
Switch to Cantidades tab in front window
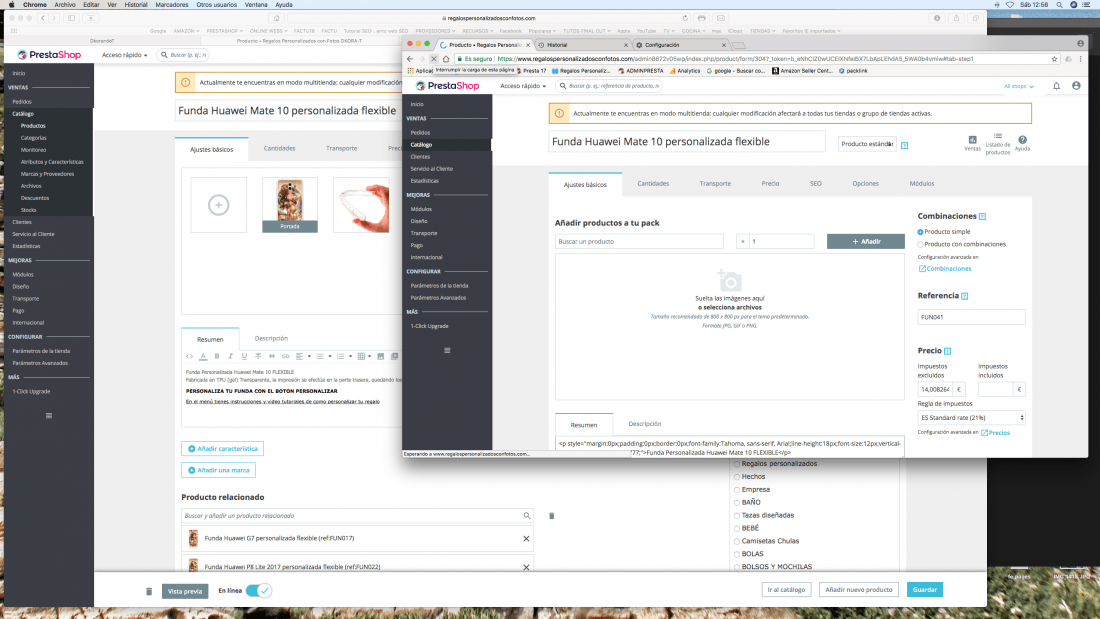click(653, 184)
